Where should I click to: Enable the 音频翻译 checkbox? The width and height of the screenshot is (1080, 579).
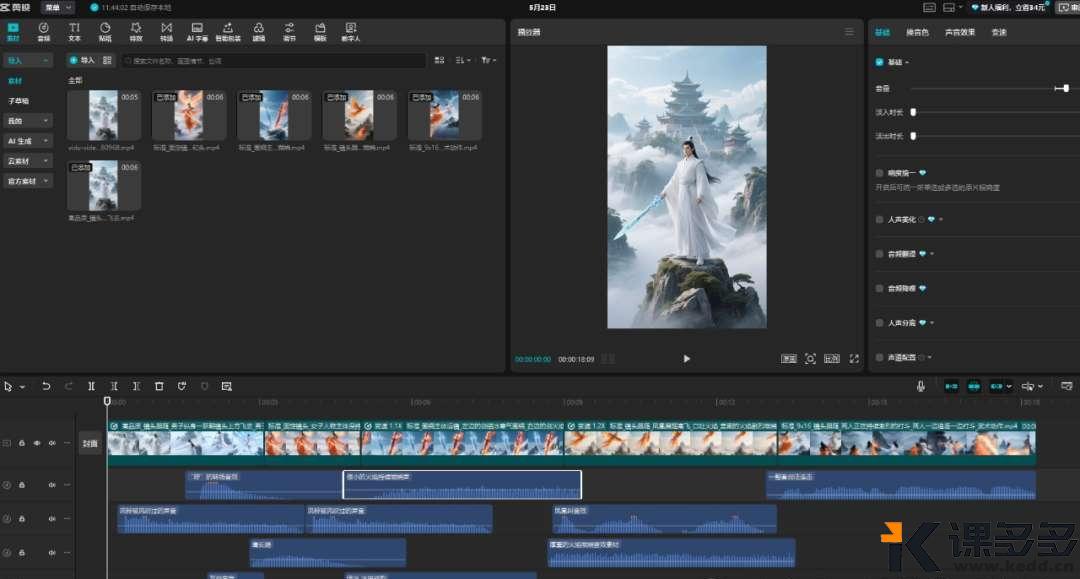880,254
